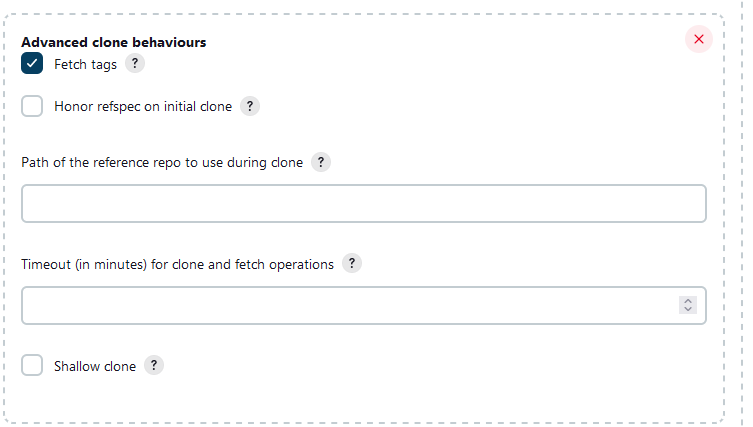Click the "Timeout (in minutes)" label text
The width and height of the screenshot is (753, 427).
(x=177, y=265)
